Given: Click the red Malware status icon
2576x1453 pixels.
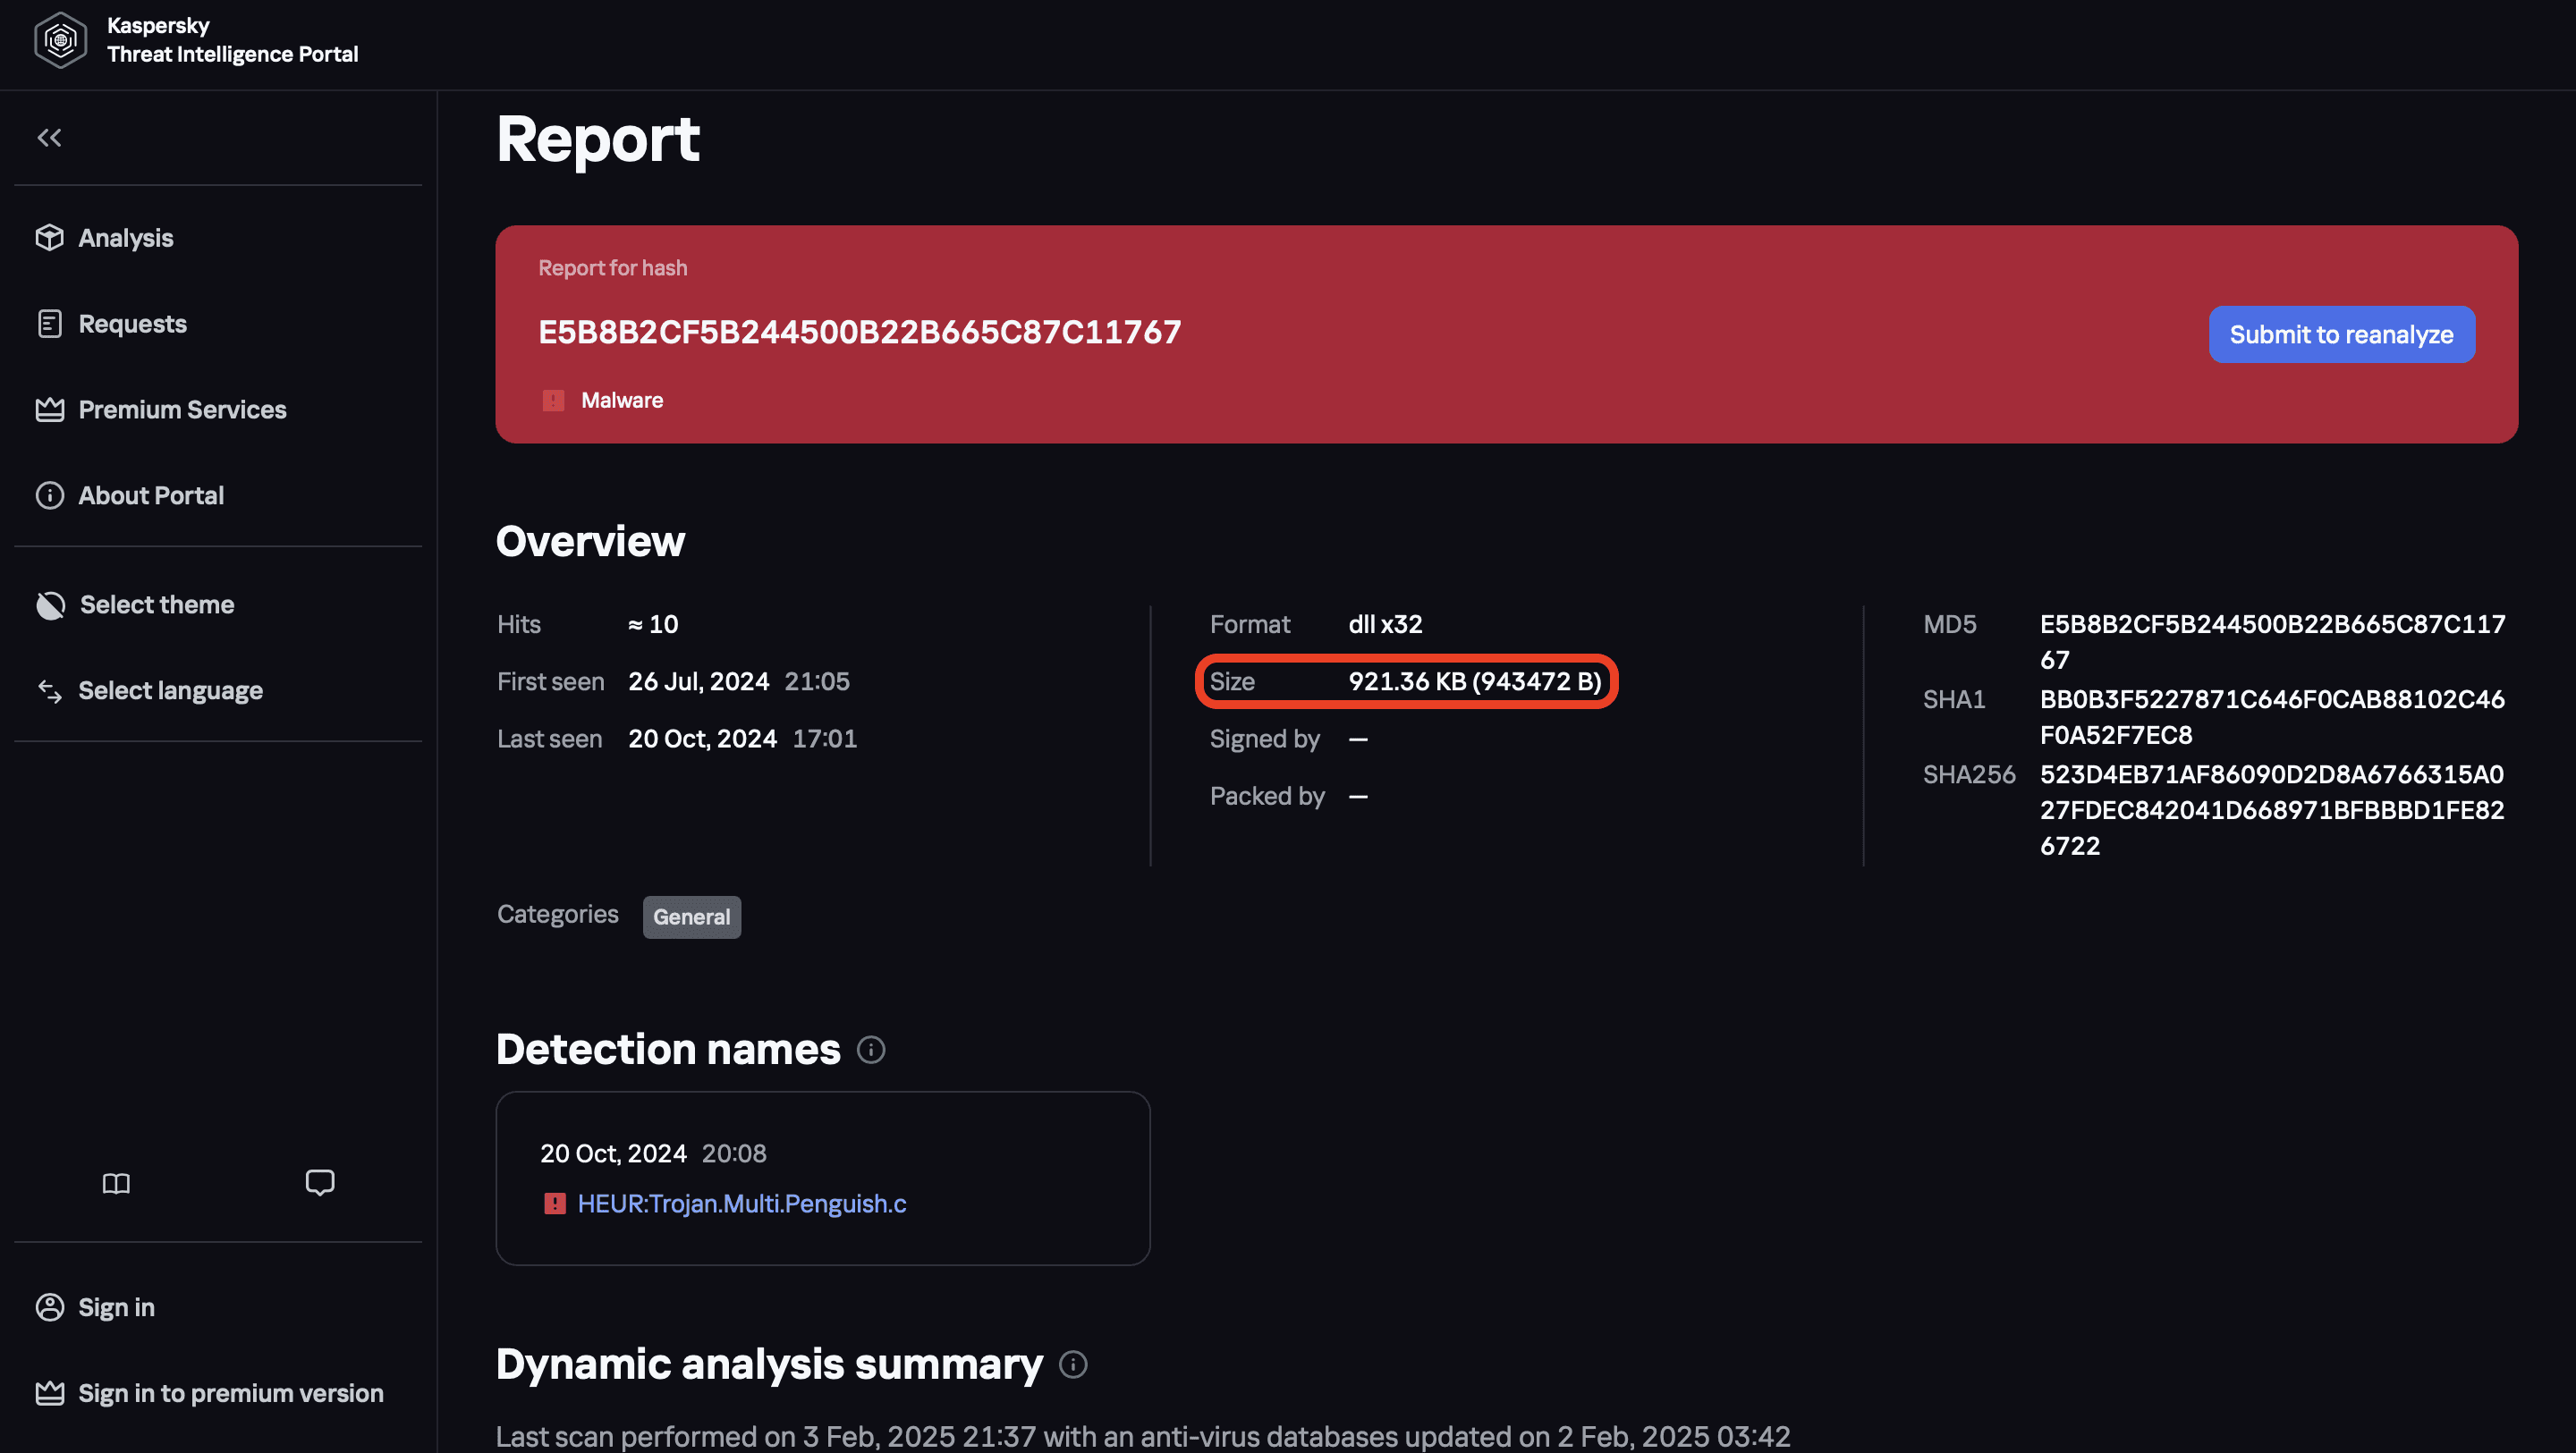Looking at the screenshot, I should [553, 401].
